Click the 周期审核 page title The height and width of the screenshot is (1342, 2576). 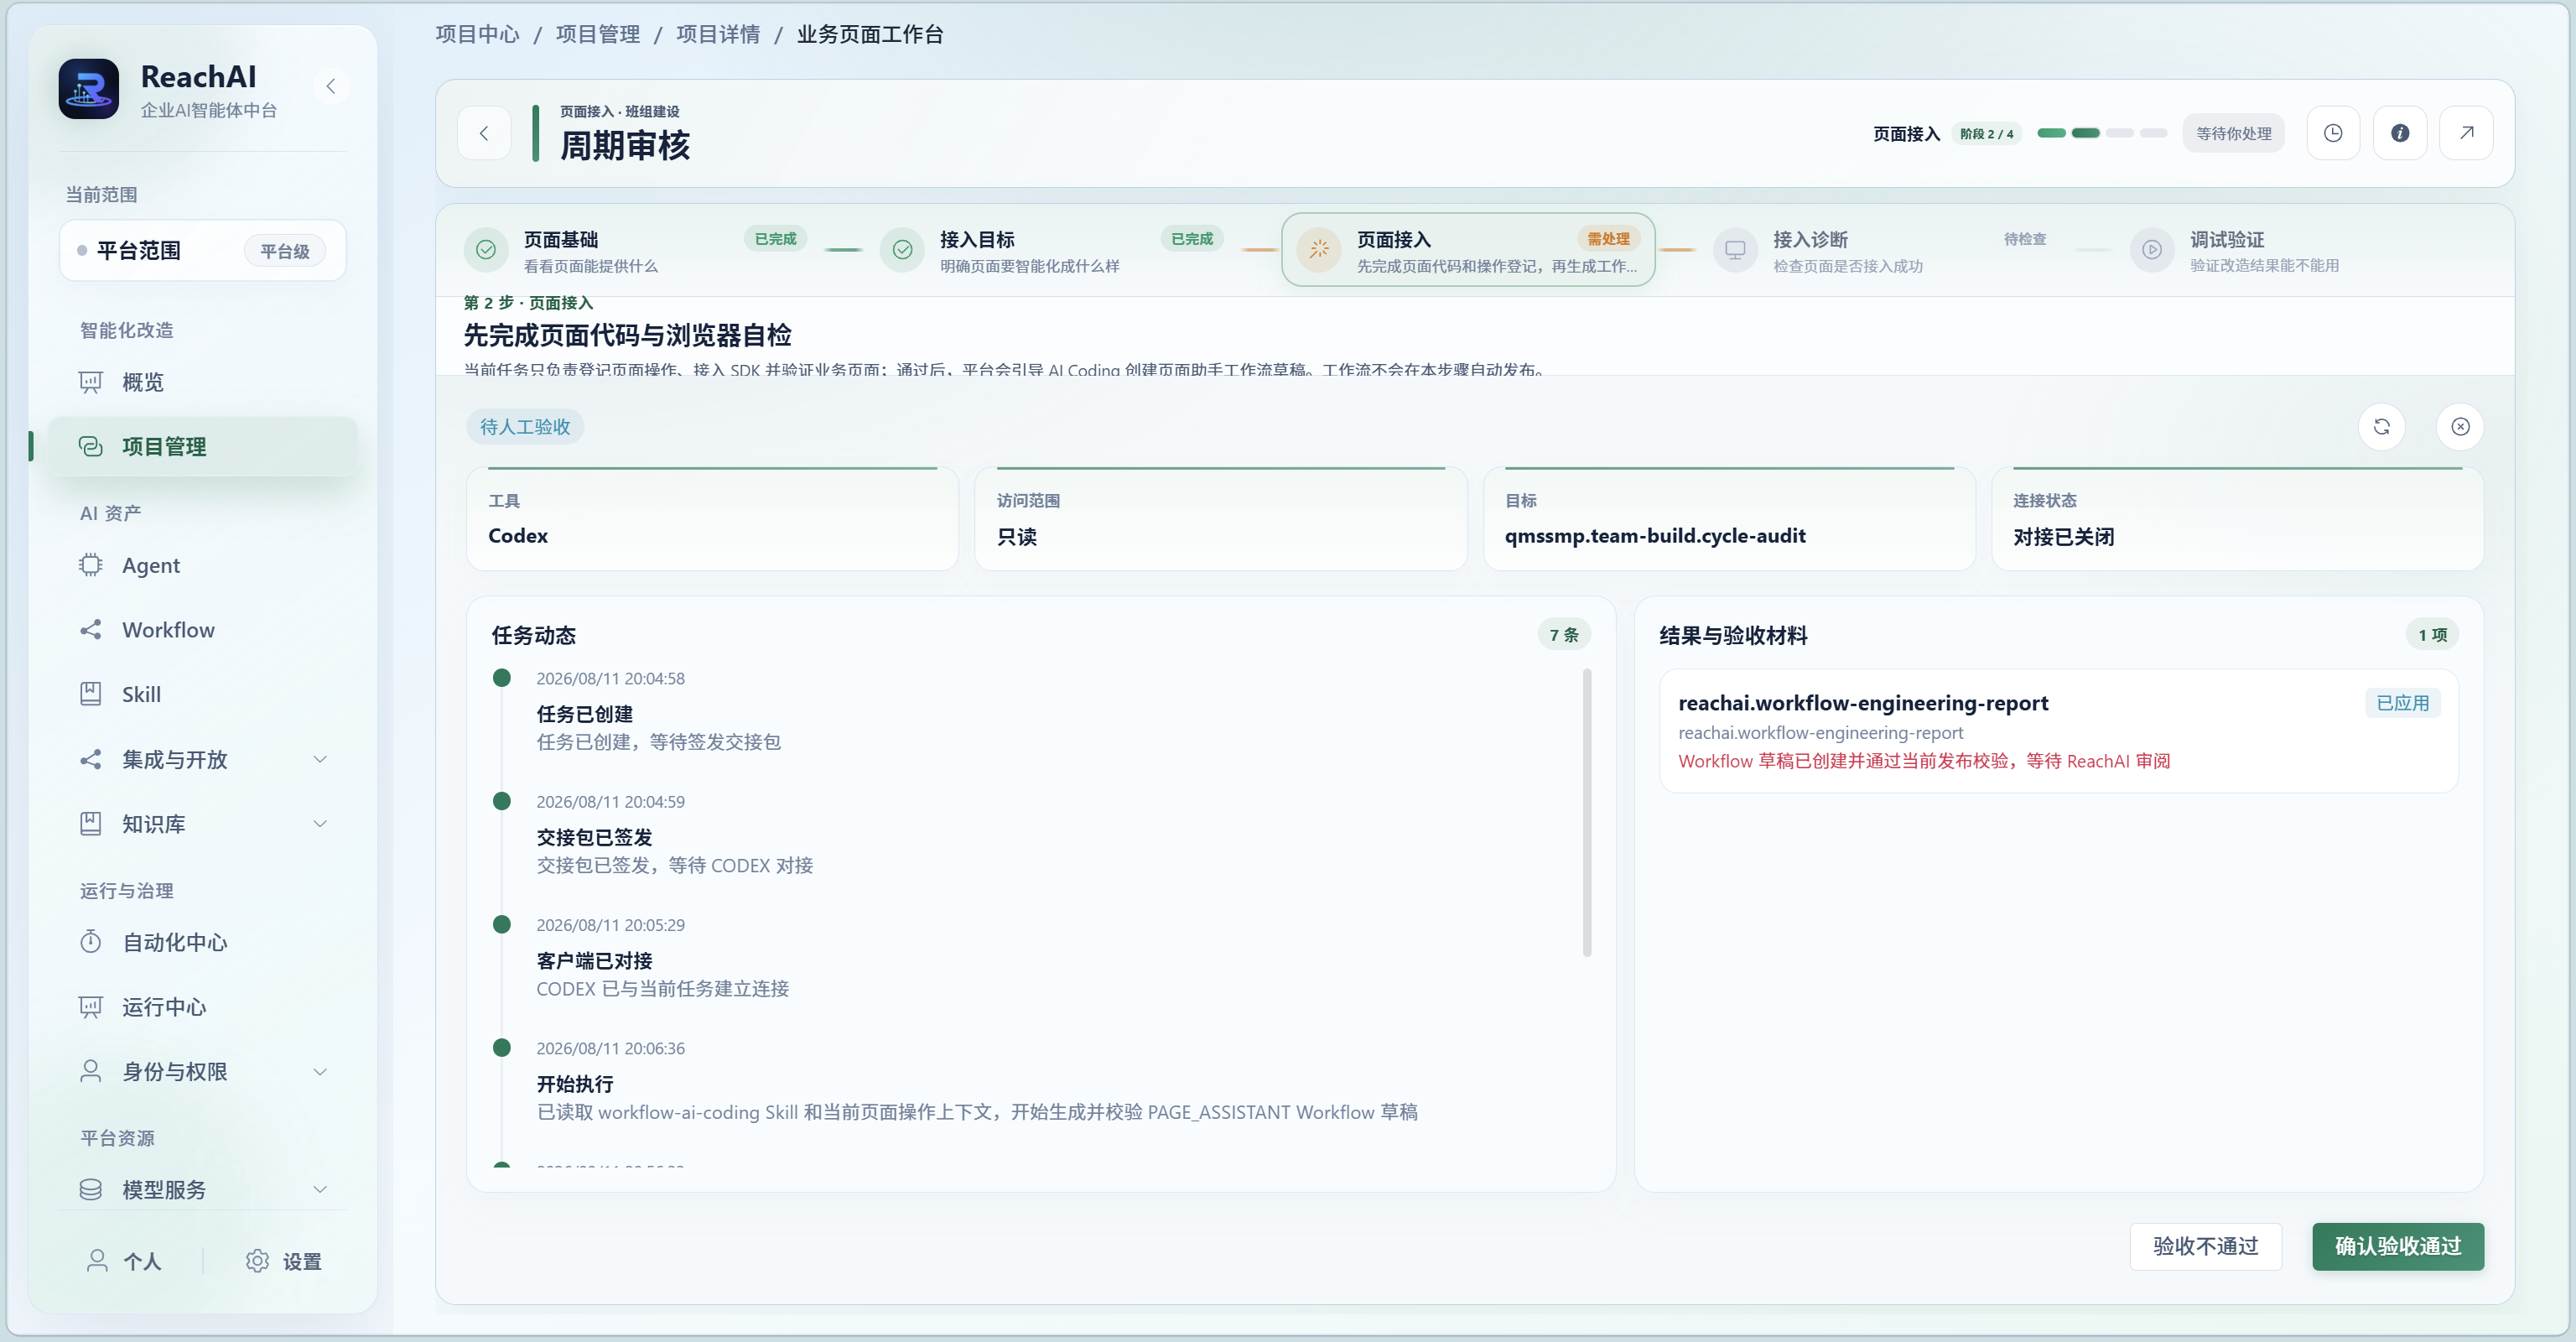625,146
